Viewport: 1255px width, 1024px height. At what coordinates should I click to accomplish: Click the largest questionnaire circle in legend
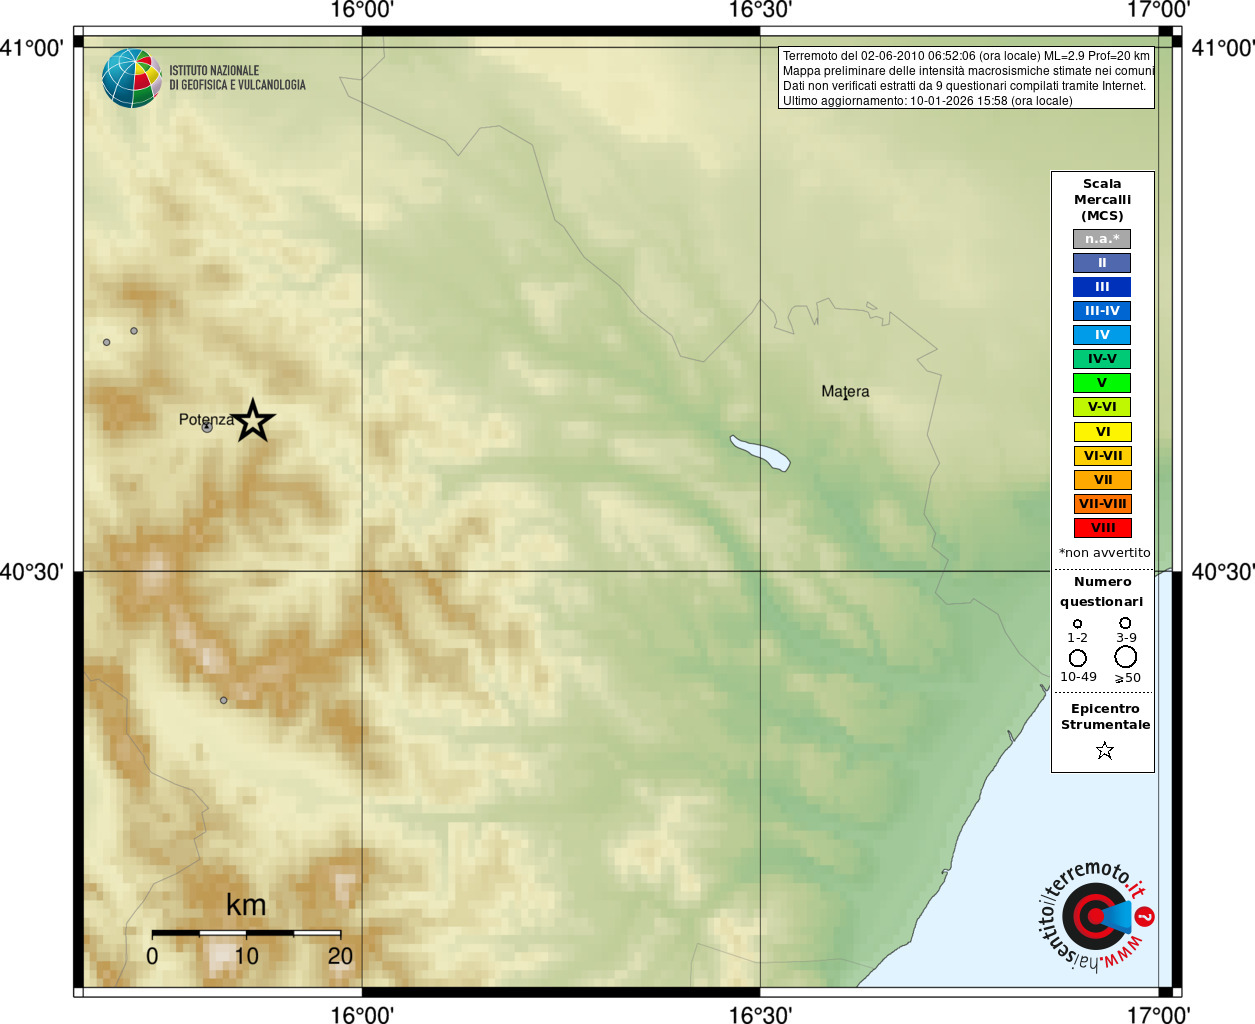click(x=1126, y=657)
